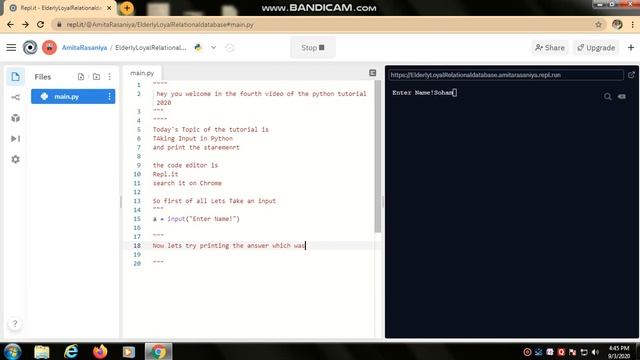The image size is (640, 360).
Task: Click the ElderlyLoyalRelational repl name
Action: (151, 48)
